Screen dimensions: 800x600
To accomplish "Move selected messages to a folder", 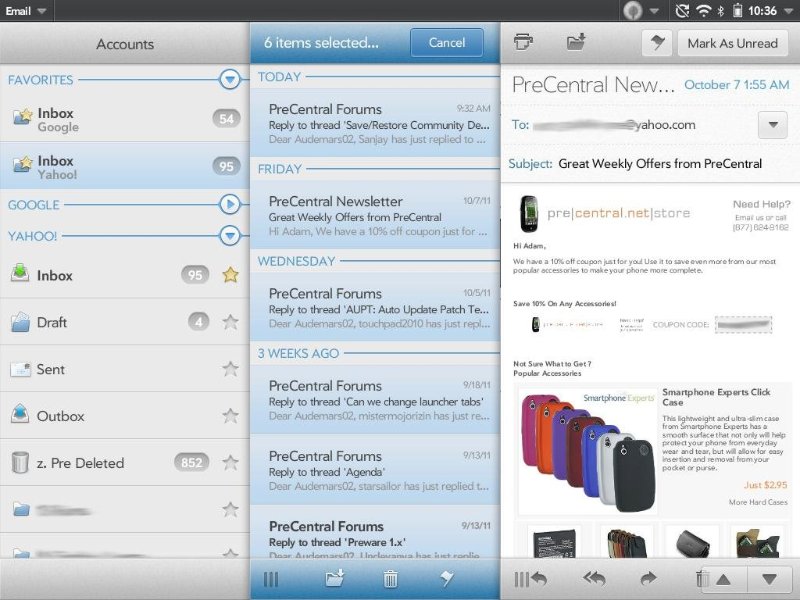I will click(x=335, y=579).
